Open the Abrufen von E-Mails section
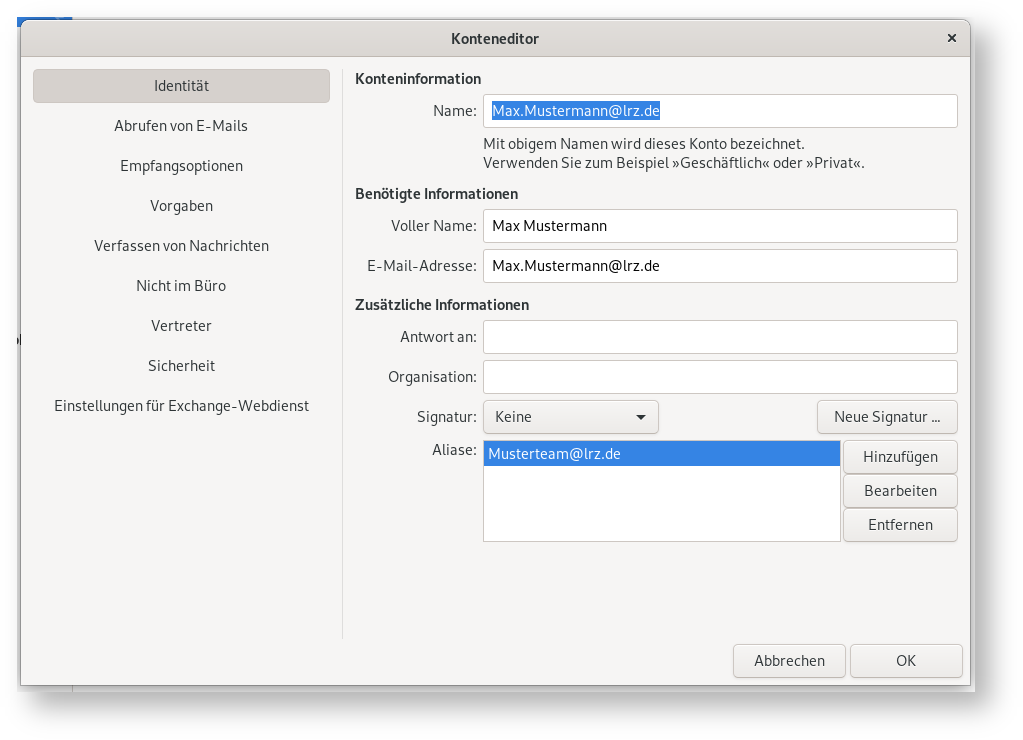 tap(181, 126)
